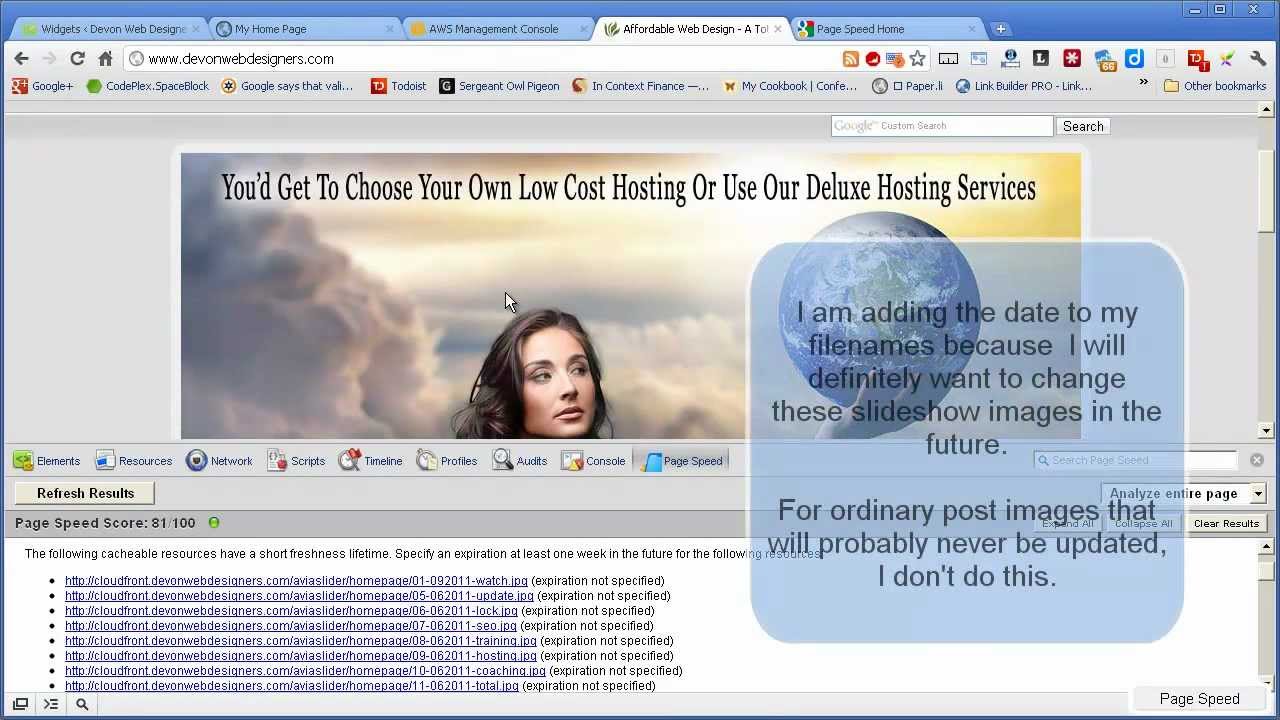The image size is (1280, 720).
Task: Open the Network panel
Action: click(x=219, y=461)
